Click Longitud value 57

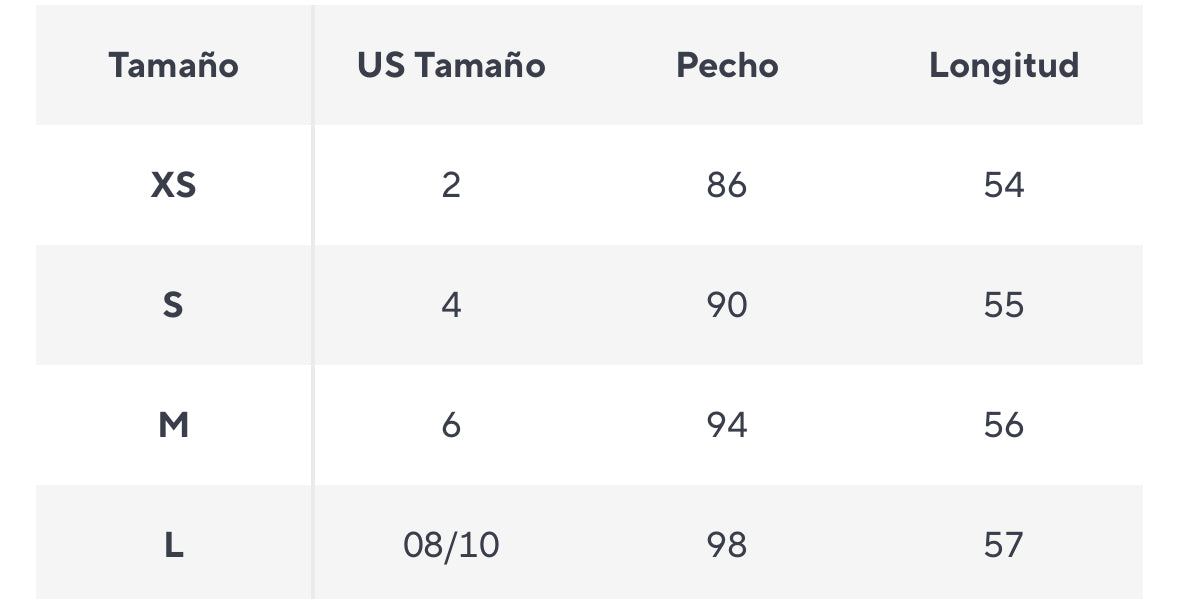[x=1004, y=545]
